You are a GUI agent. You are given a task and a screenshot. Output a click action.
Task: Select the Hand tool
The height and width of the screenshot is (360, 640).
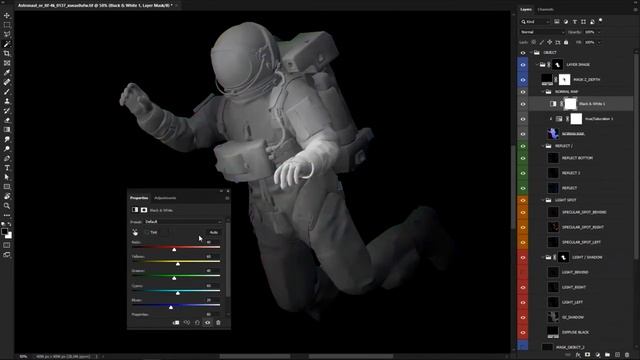click(7, 196)
